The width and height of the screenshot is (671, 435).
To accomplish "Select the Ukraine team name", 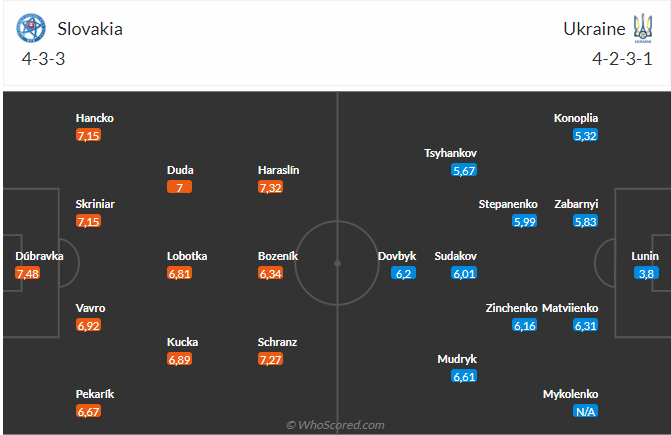I will pos(593,28).
